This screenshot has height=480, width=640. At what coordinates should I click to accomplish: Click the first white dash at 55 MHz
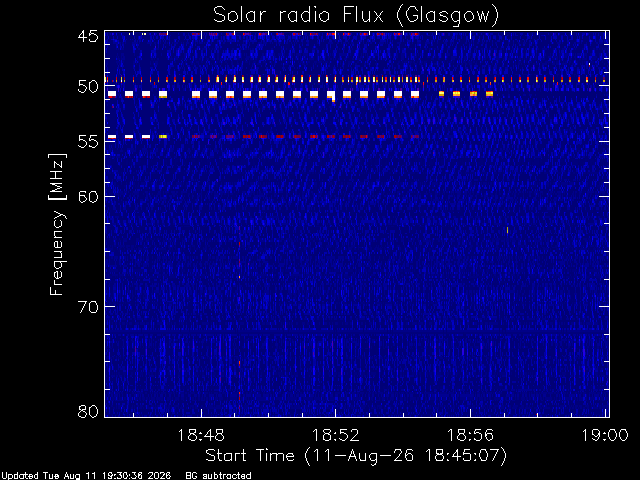point(112,137)
